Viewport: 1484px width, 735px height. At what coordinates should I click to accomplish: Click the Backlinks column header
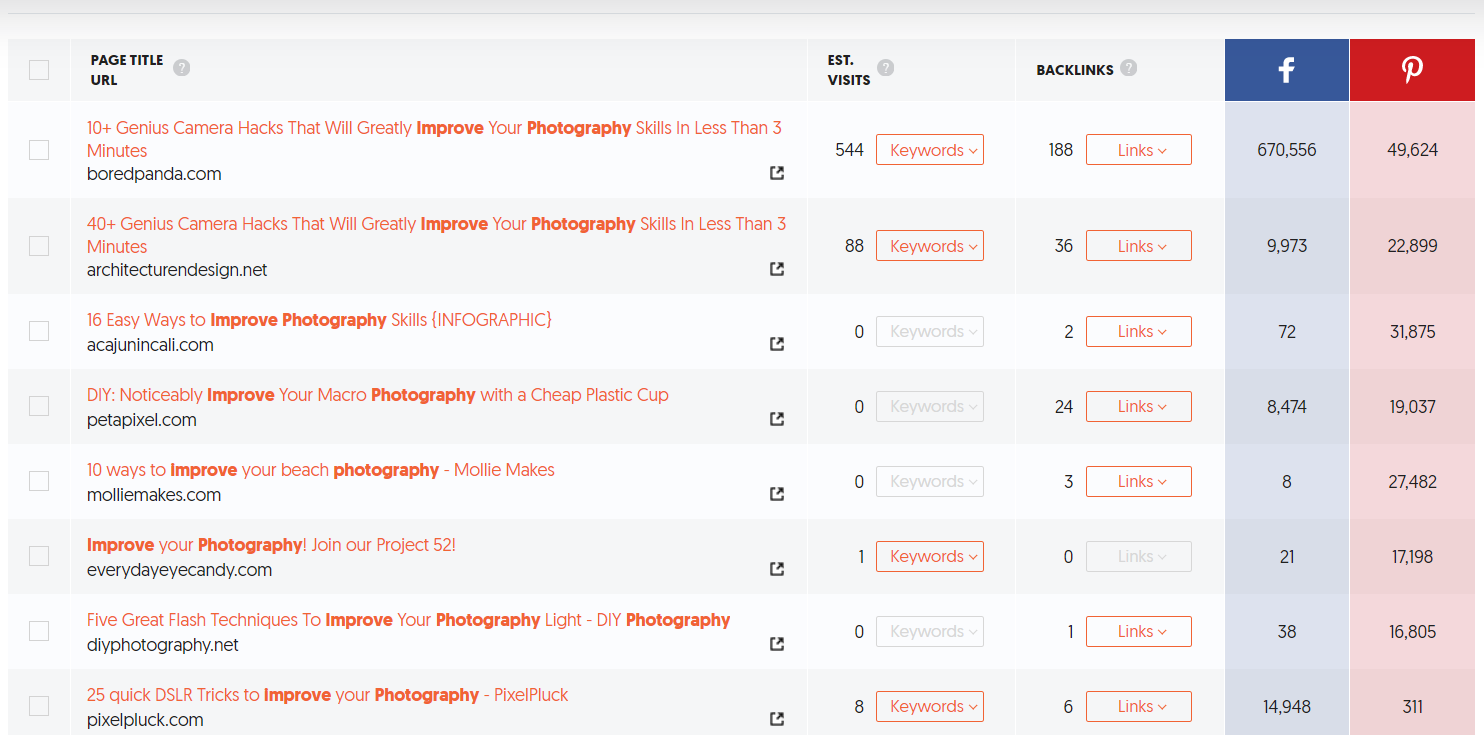tap(1076, 70)
